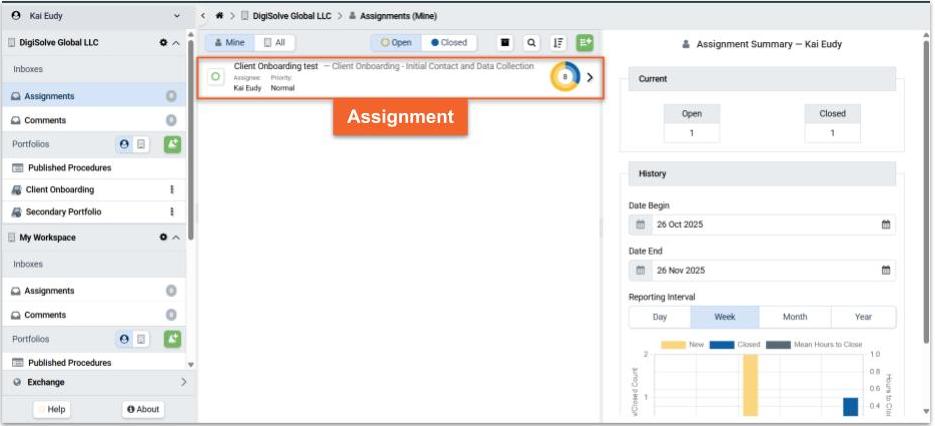Click the black archive icon in toolbar

505,43
